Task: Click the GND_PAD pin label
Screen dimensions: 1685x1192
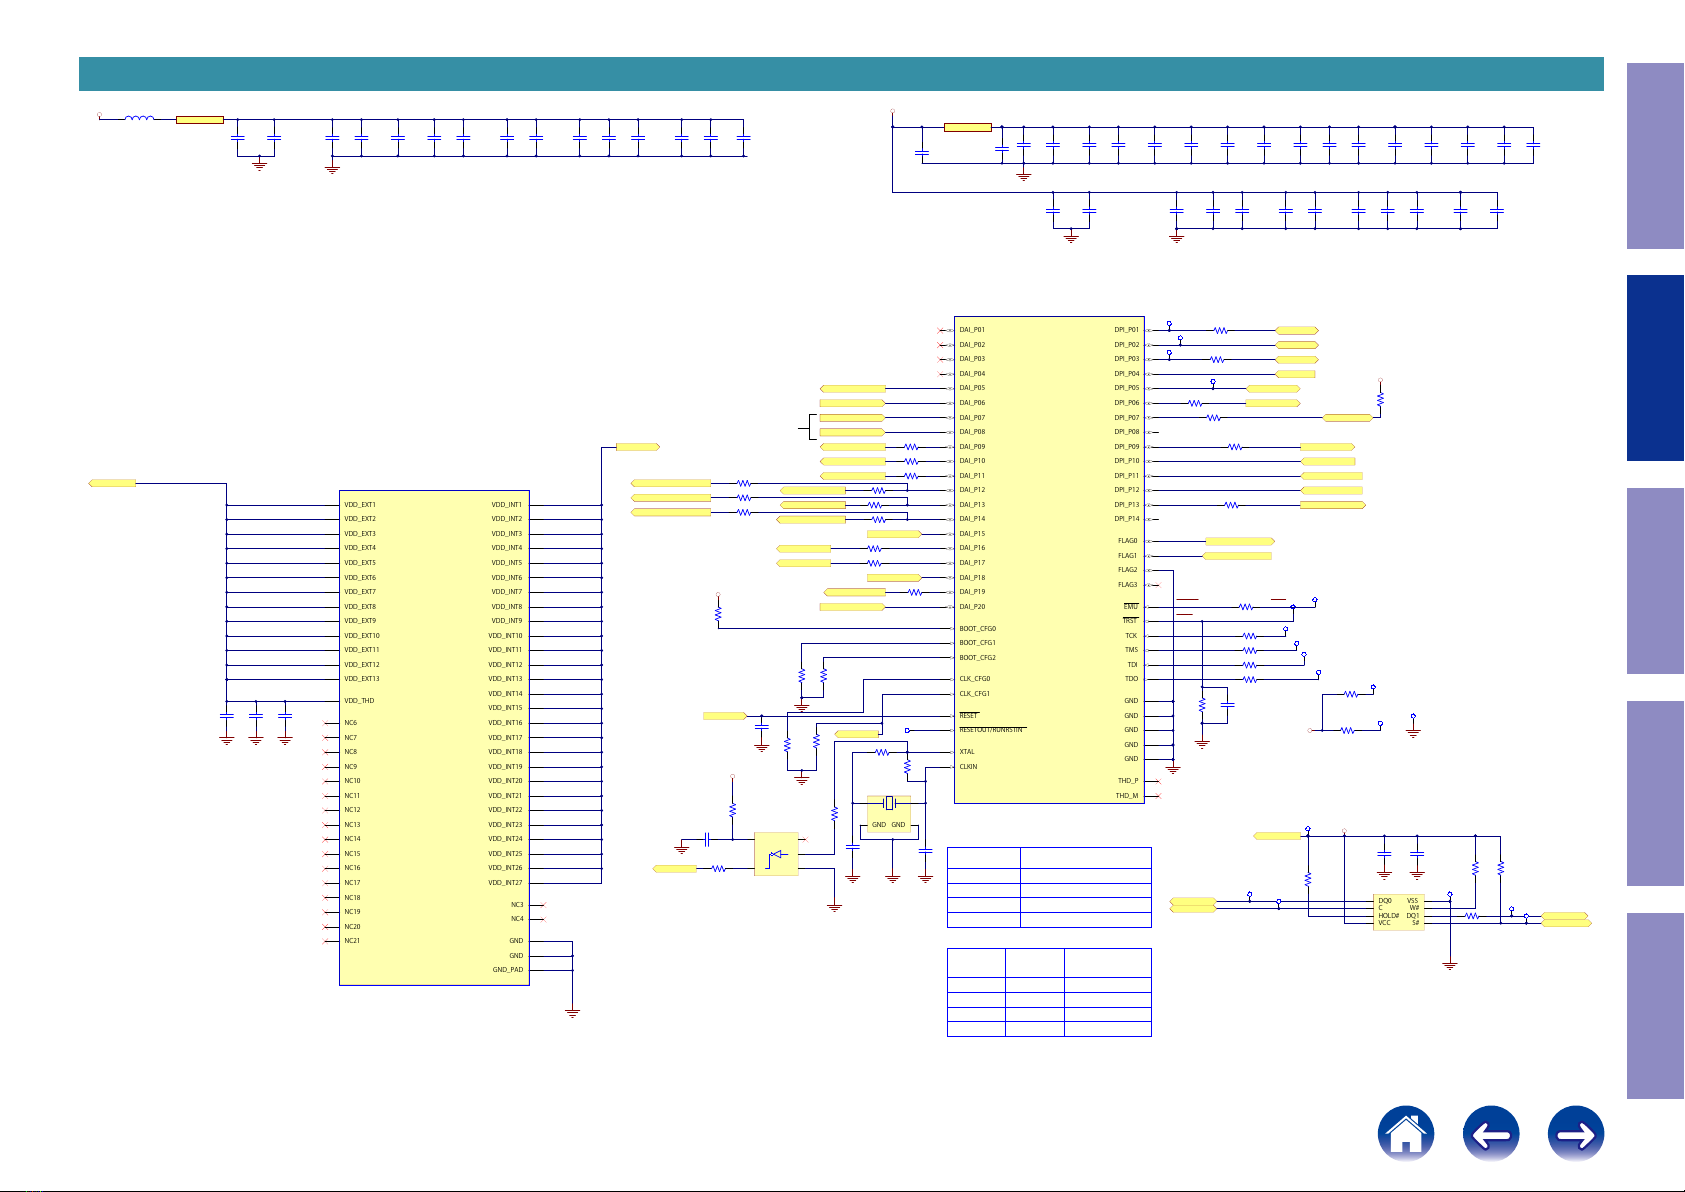Action: point(508,970)
